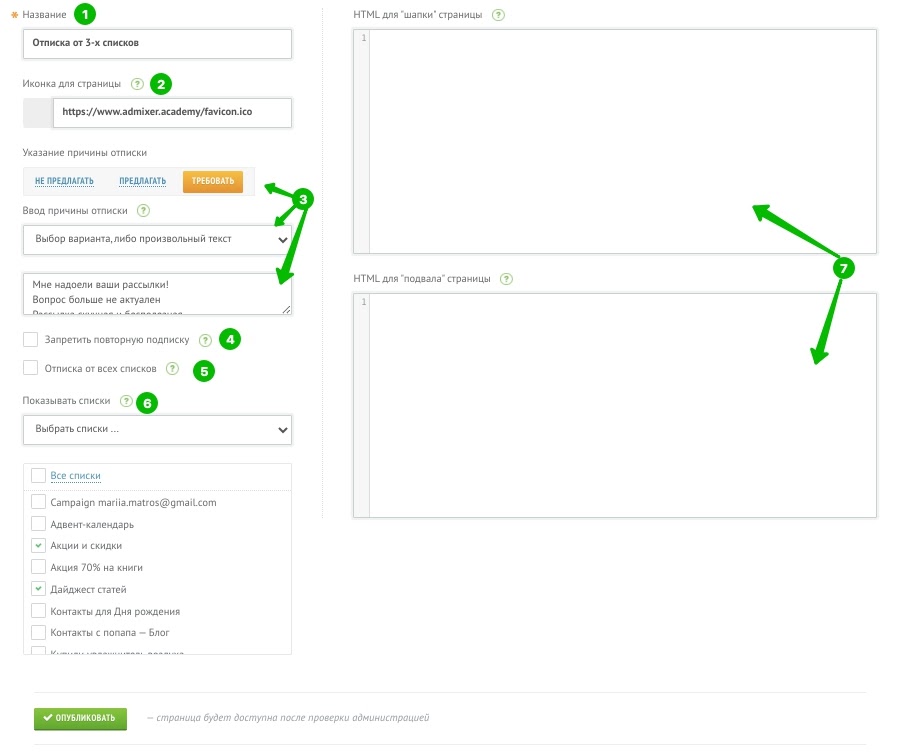910x754 pixels.
Task: Click the Все списки link
Action: (75, 476)
